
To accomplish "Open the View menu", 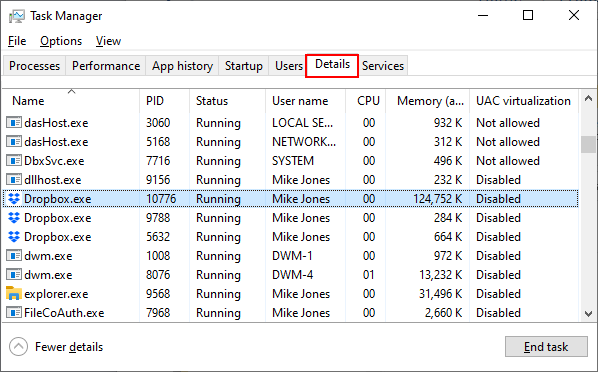I will pos(108,41).
